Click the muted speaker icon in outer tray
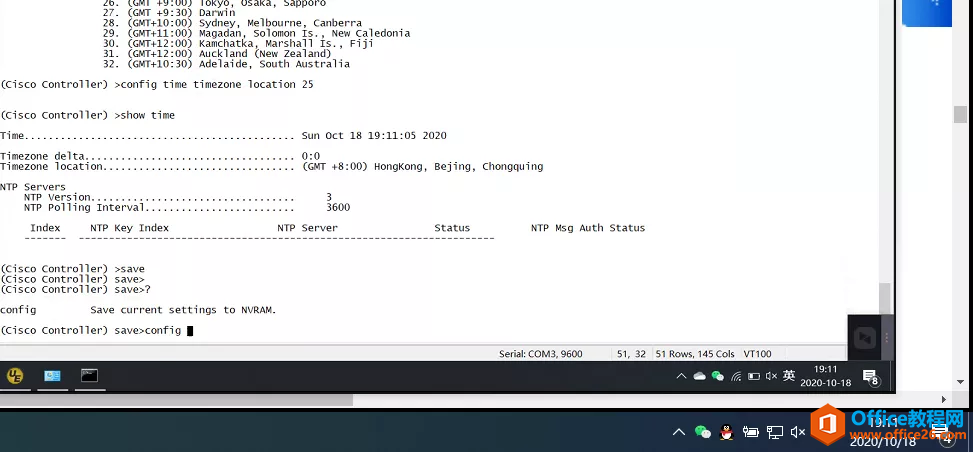 point(797,432)
